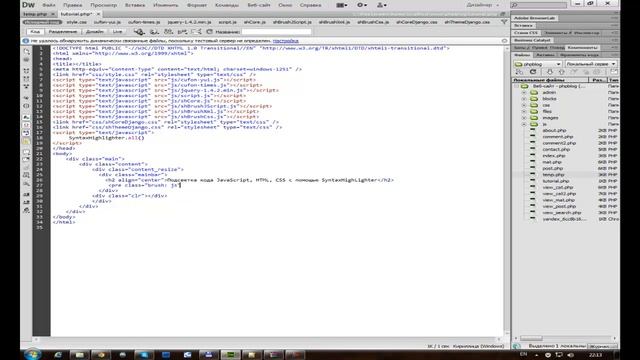Image resolution: width=640 pixels, height=360 pixels.
Task: Open the Вставка menu
Action: click(x=135, y=5)
